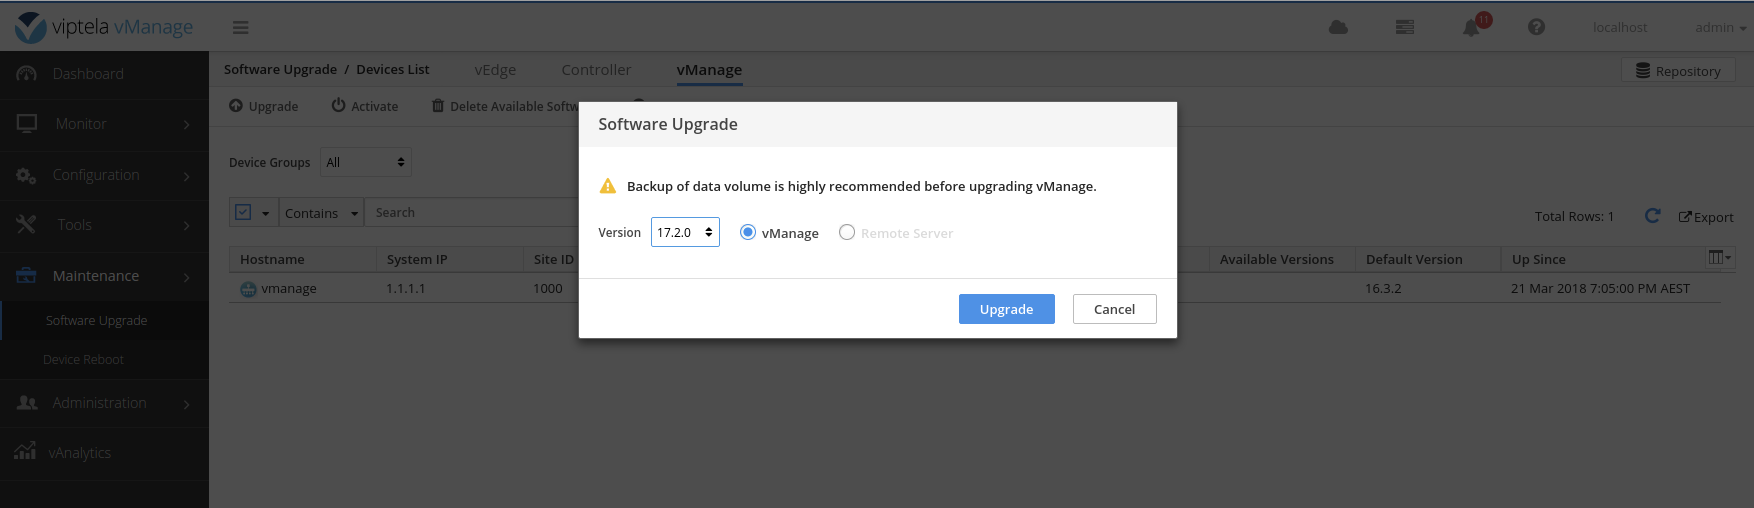Switch to the Controller tab
The width and height of the screenshot is (1754, 508).
[596, 70]
